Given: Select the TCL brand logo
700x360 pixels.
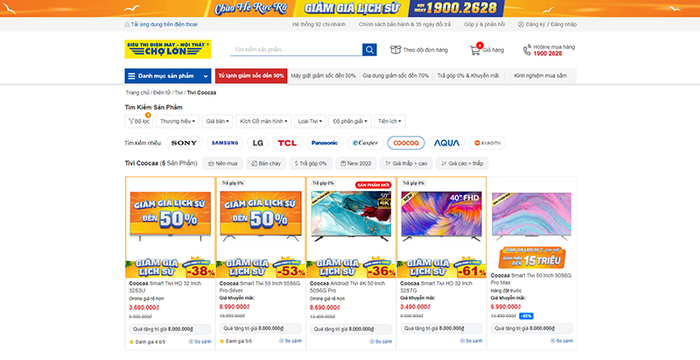Looking at the screenshot, I should click(x=287, y=143).
